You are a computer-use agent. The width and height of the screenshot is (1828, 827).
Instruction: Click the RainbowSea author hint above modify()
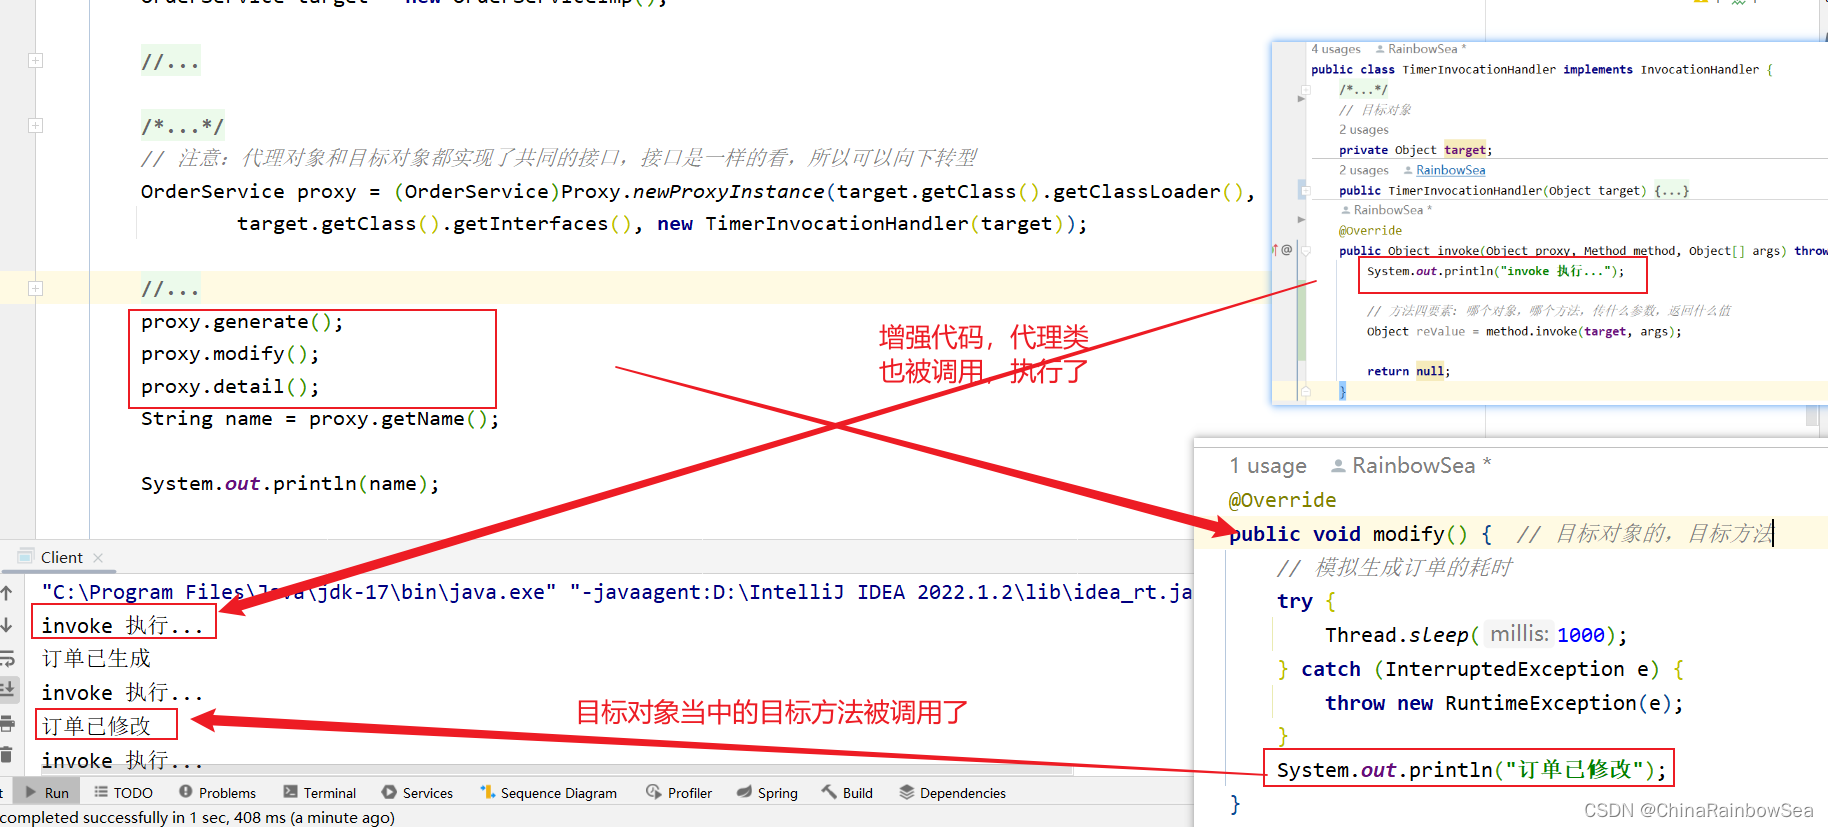click(1411, 466)
